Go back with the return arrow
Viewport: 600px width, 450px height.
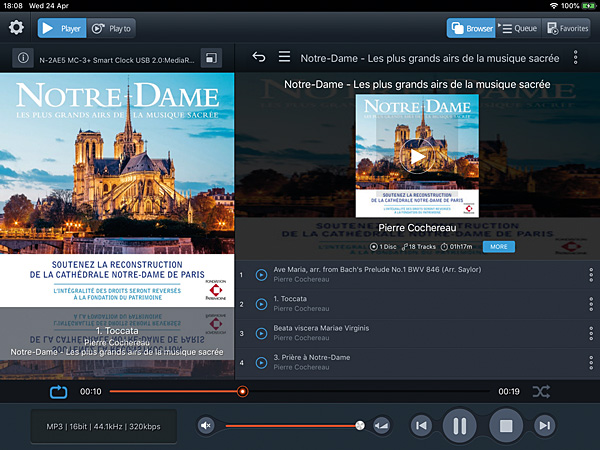pos(259,57)
